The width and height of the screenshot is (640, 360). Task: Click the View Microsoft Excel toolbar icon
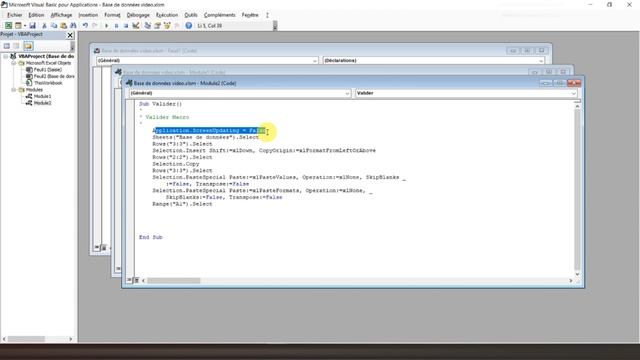[x=8, y=25]
